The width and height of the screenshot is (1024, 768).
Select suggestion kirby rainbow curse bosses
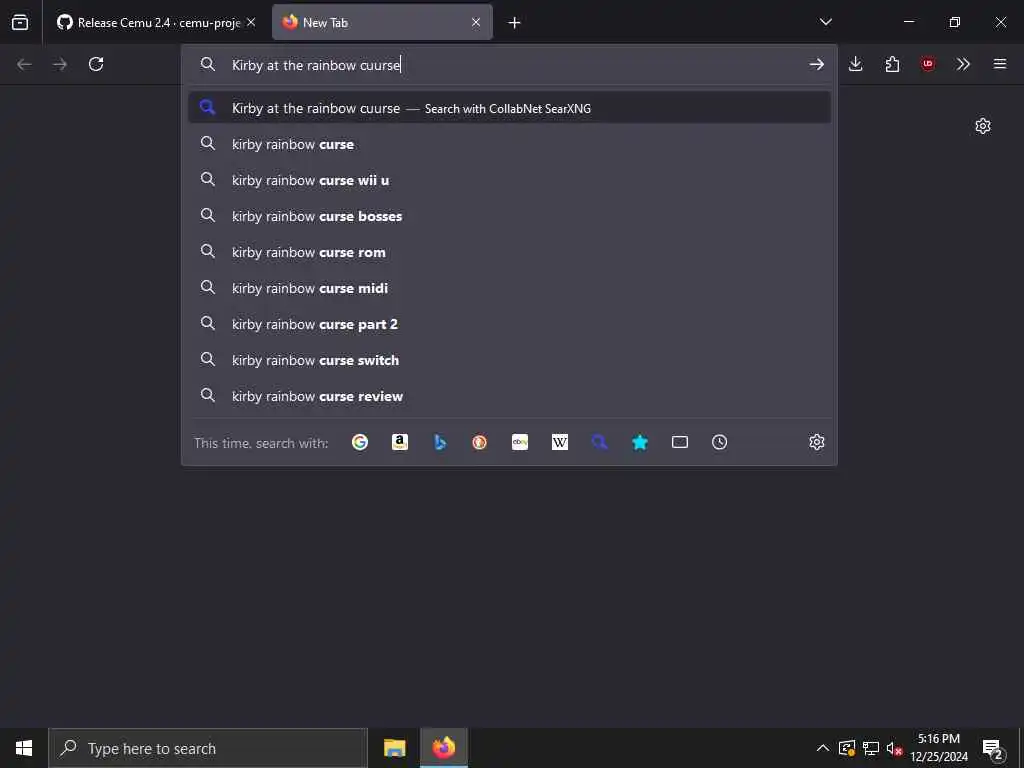509,216
